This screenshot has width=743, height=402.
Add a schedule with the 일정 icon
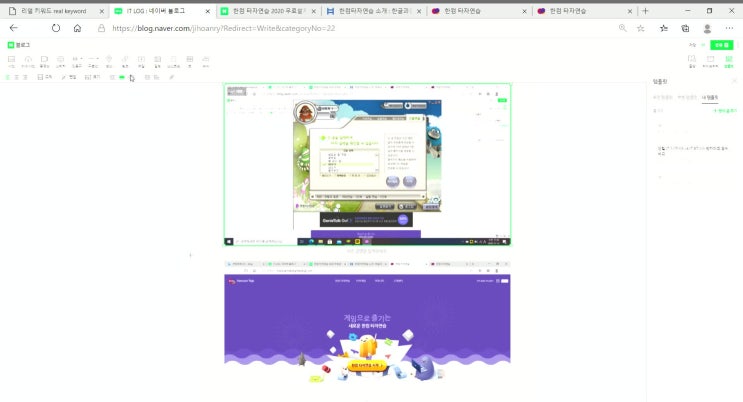click(x=157, y=61)
